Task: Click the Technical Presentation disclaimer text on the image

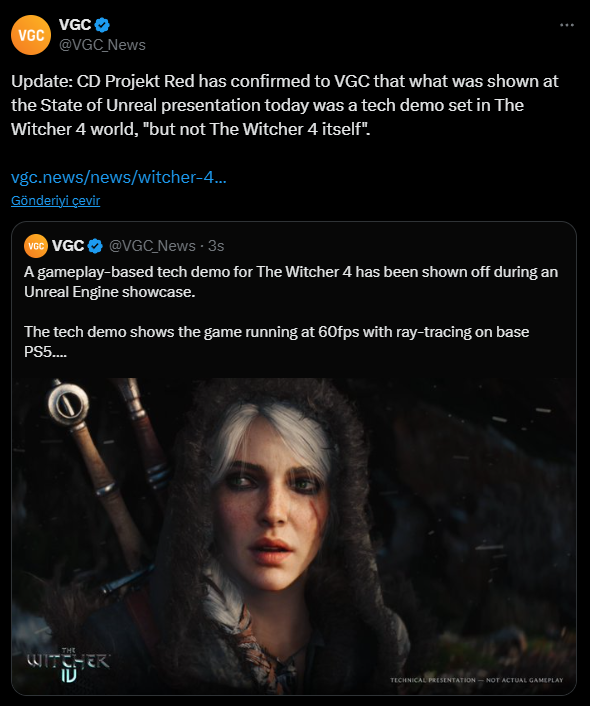Action: click(477, 680)
